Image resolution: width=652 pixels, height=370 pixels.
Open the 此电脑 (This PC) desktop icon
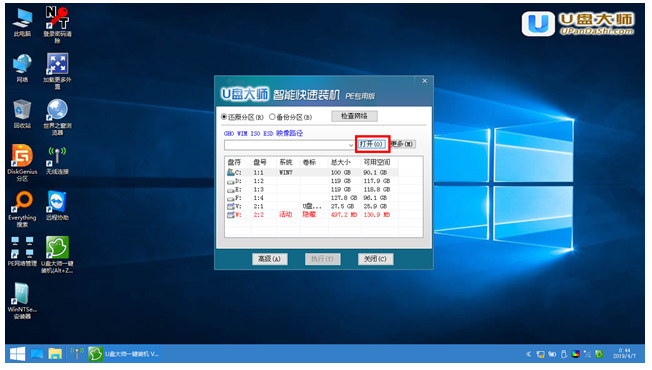click(x=22, y=22)
